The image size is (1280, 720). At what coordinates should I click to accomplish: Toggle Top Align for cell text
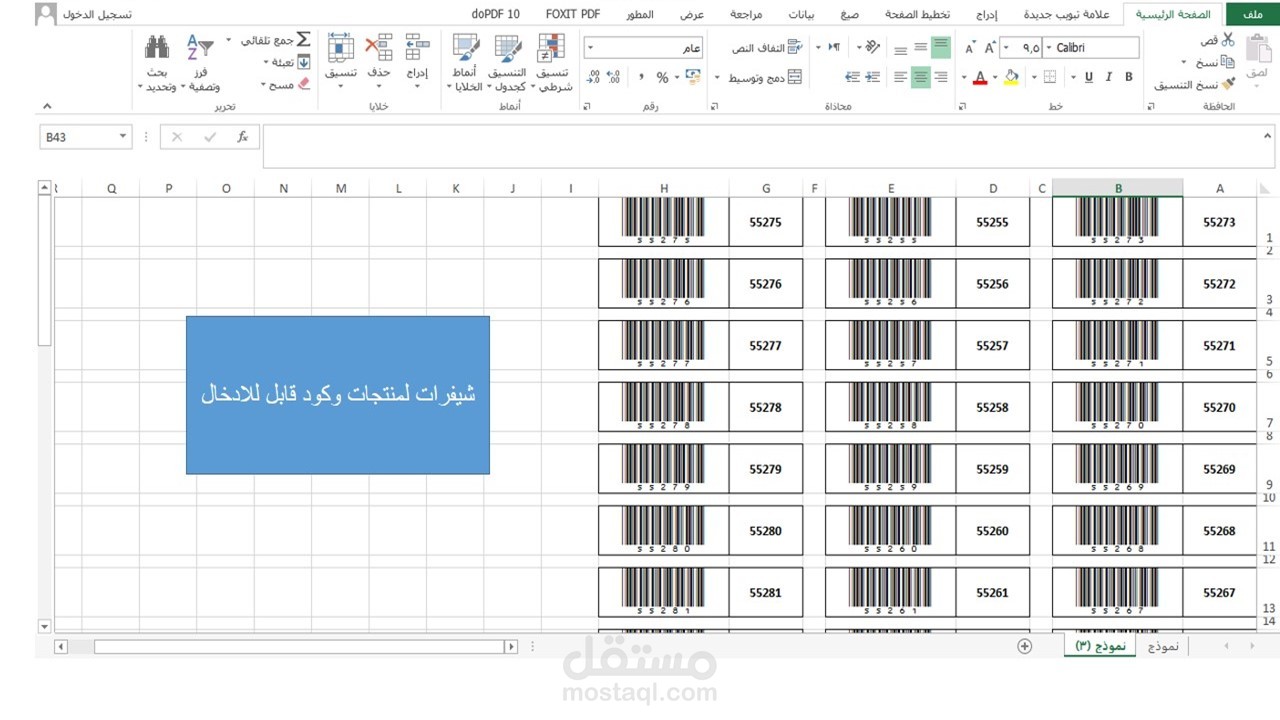point(940,47)
